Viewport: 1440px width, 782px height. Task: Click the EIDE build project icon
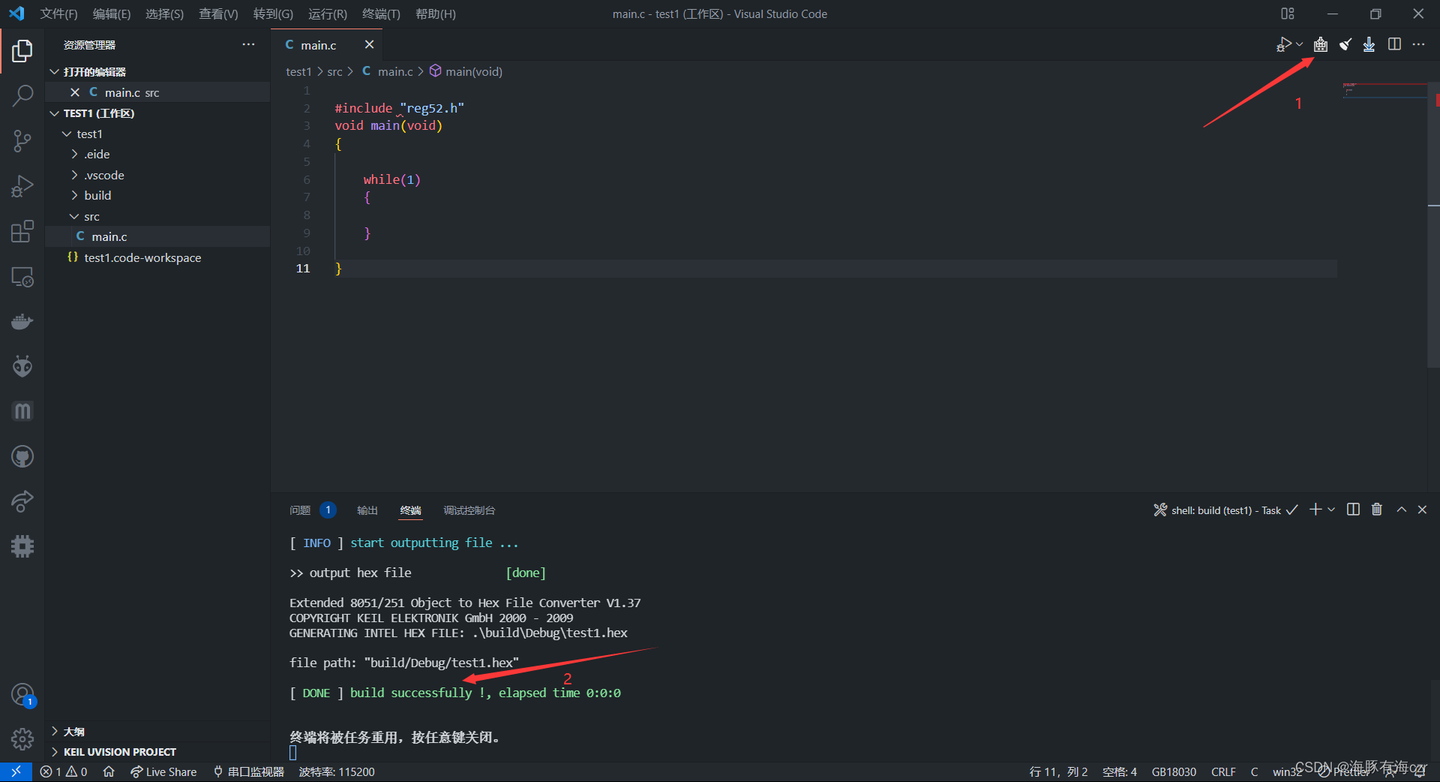1320,44
